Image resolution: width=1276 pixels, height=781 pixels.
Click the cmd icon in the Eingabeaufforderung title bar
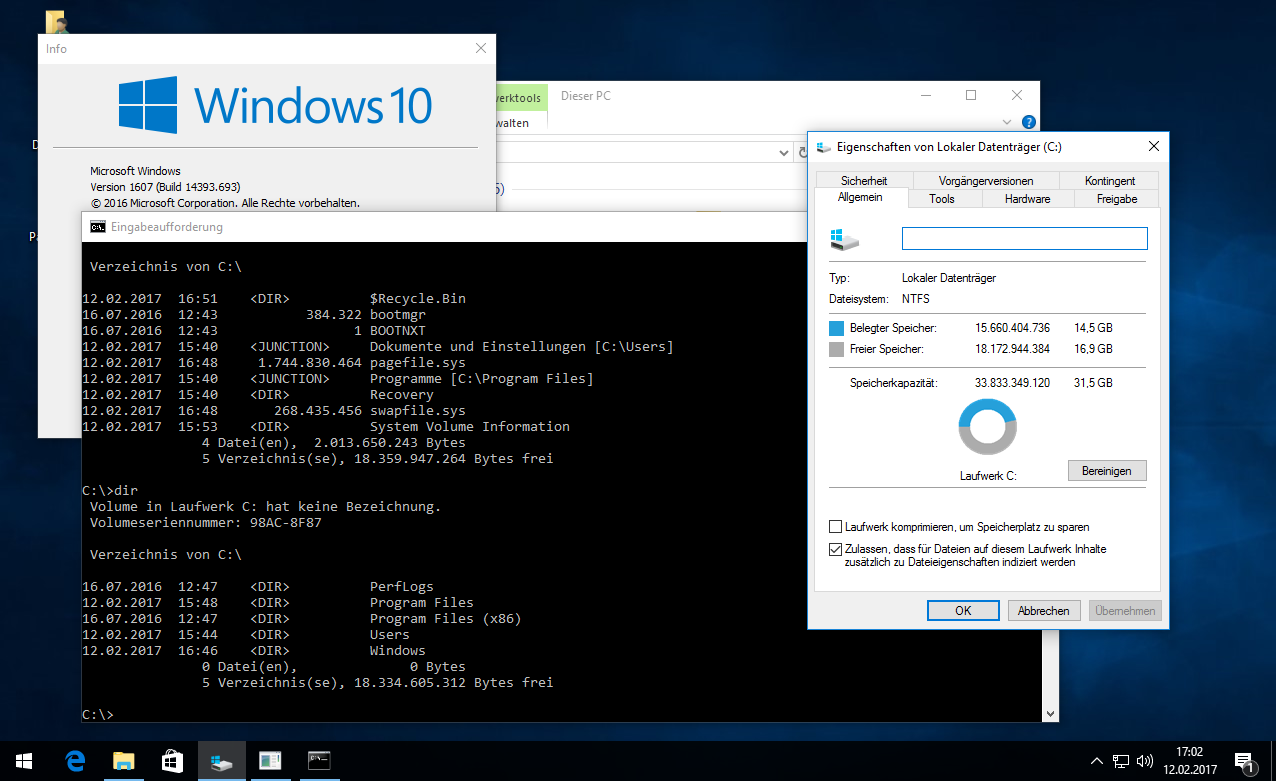[97, 227]
